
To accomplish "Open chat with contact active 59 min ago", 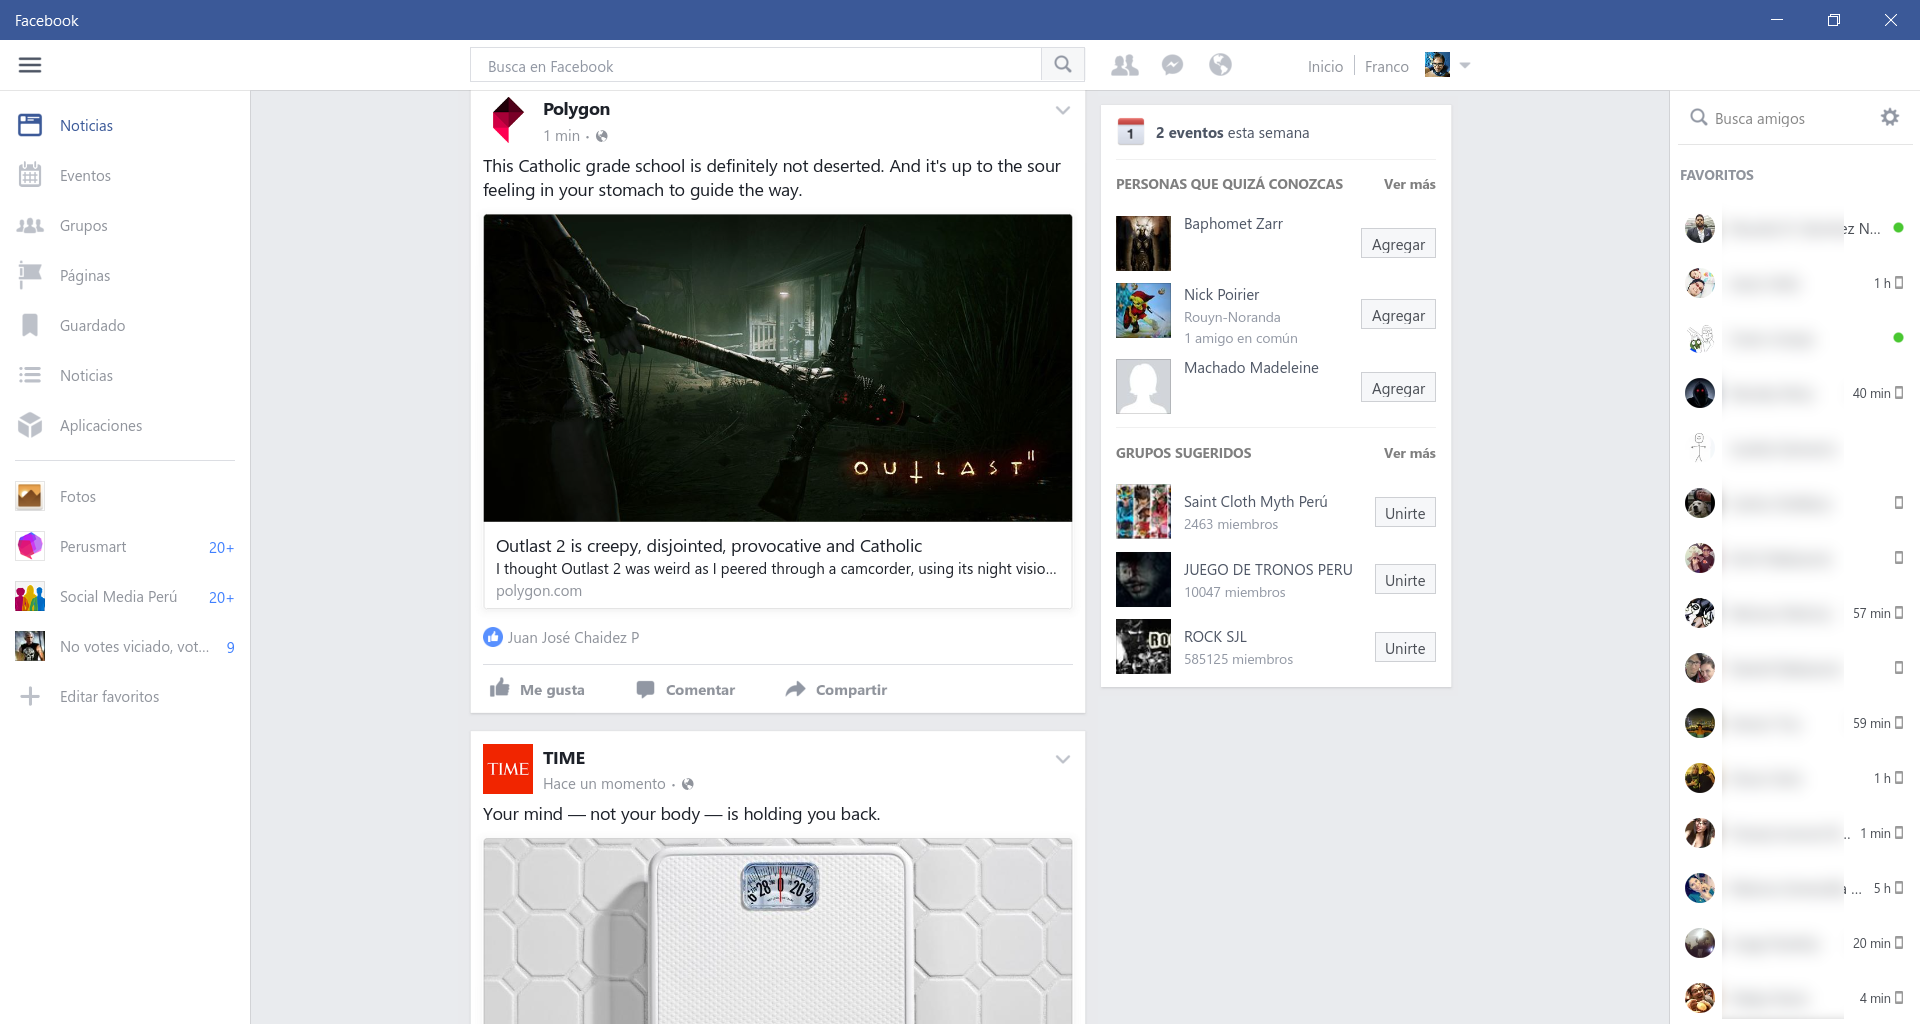I will (1793, 723).
